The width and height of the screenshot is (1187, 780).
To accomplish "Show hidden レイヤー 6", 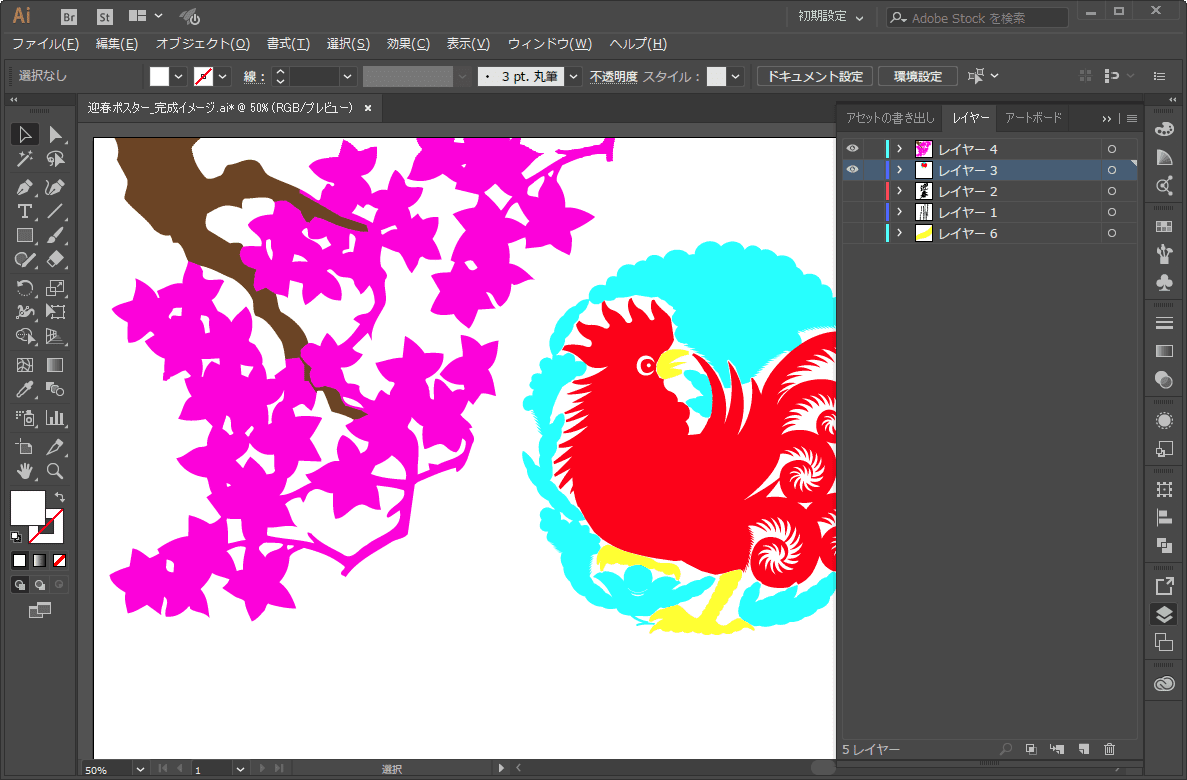I will [x=852, y=233].
